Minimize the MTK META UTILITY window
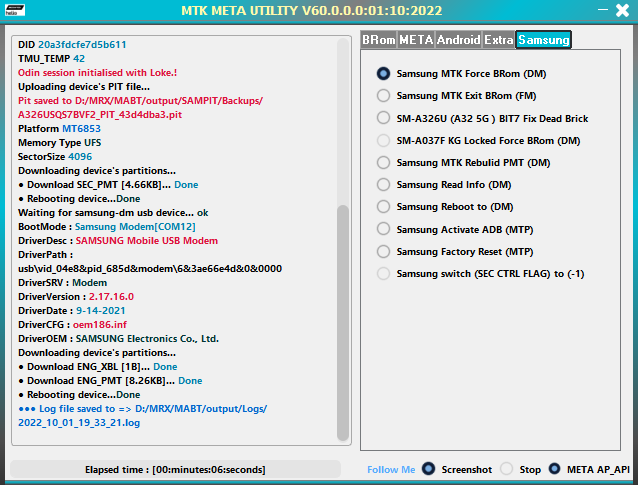This screenshot has width=638, height=485. [603, 9]
